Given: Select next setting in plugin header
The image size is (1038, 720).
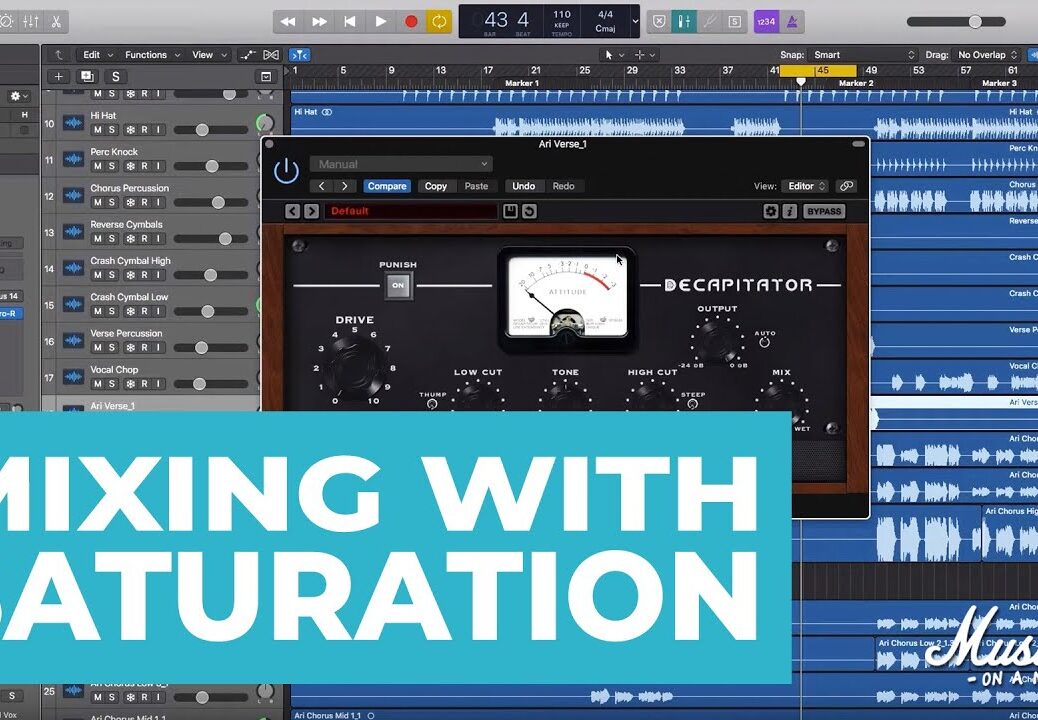Looking at the screenshot, I should (345, 187).
